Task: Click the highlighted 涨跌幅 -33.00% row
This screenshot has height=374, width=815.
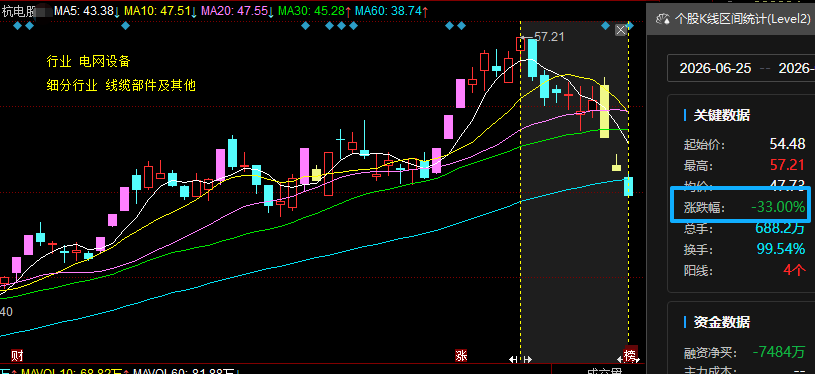Action: (739, 207)
